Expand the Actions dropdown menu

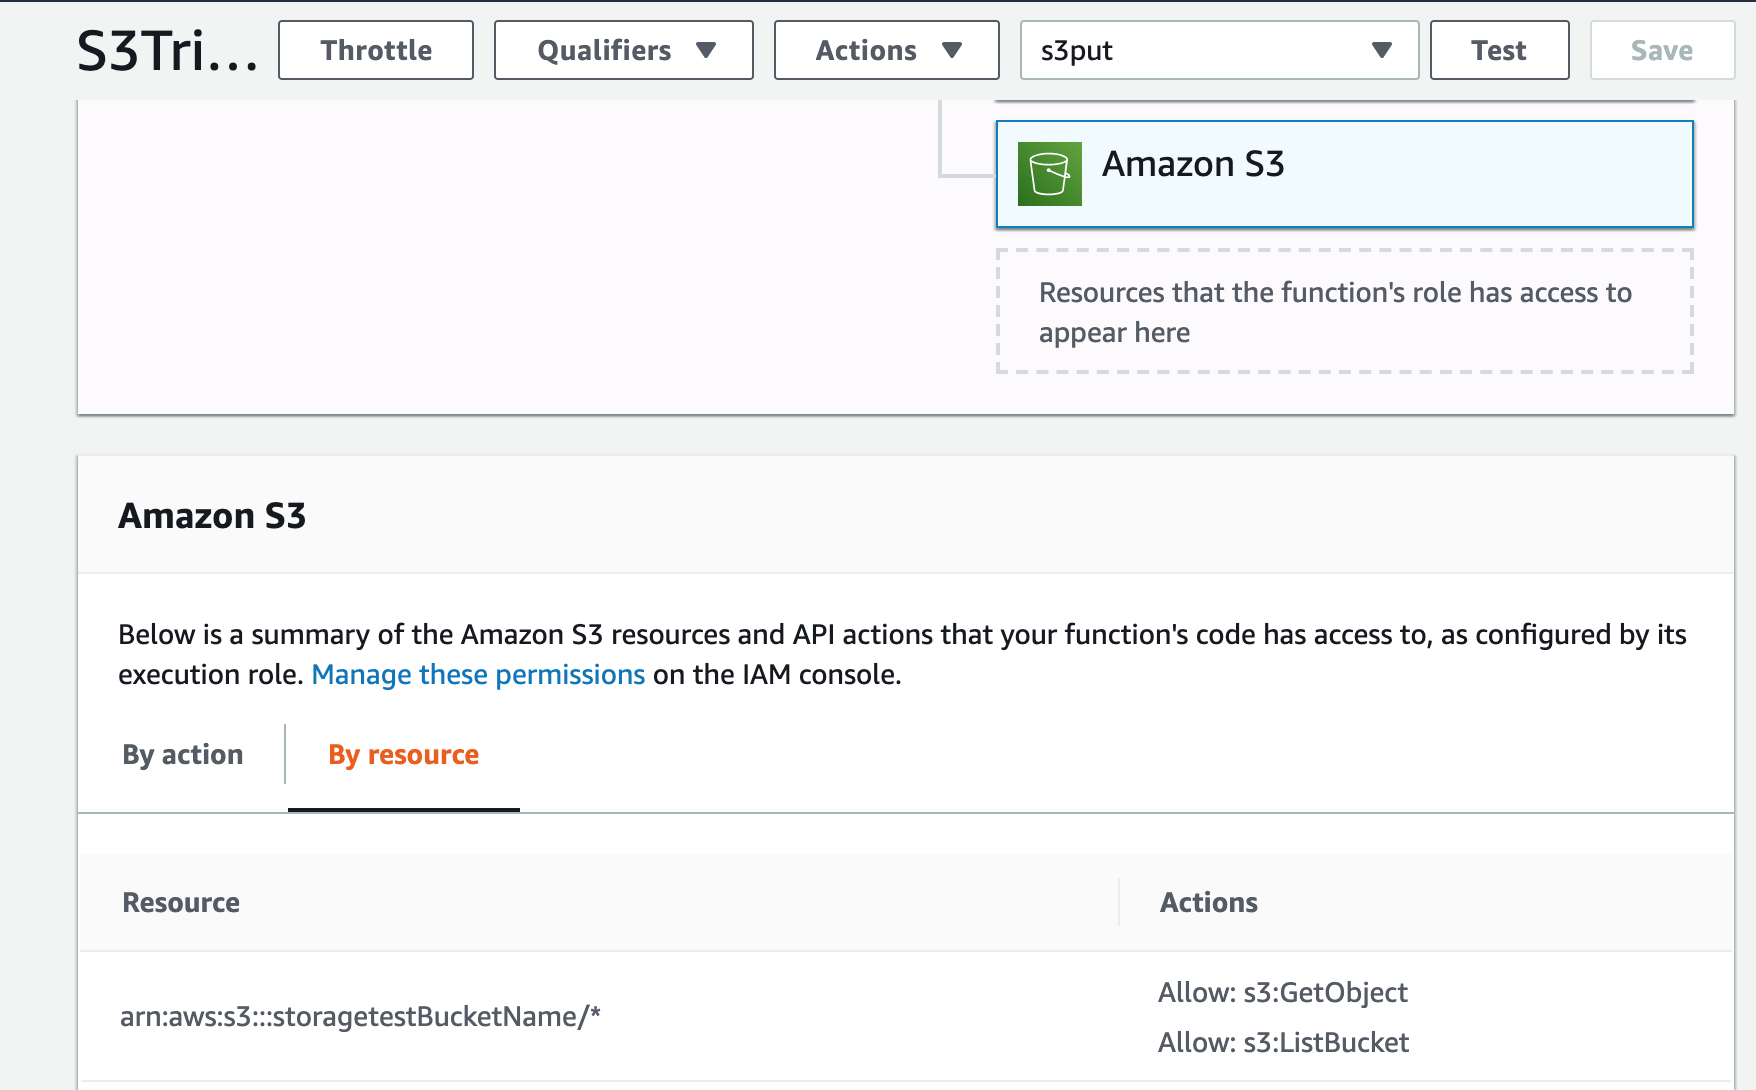(x=886, y=50)
